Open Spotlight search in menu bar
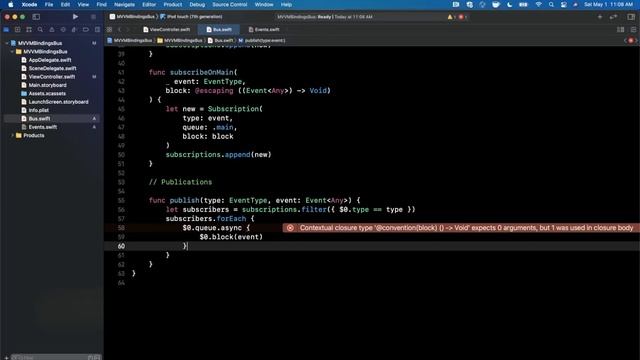Image resolution: width=640 pixels, height=360 pixels. (x=551, y=4)
